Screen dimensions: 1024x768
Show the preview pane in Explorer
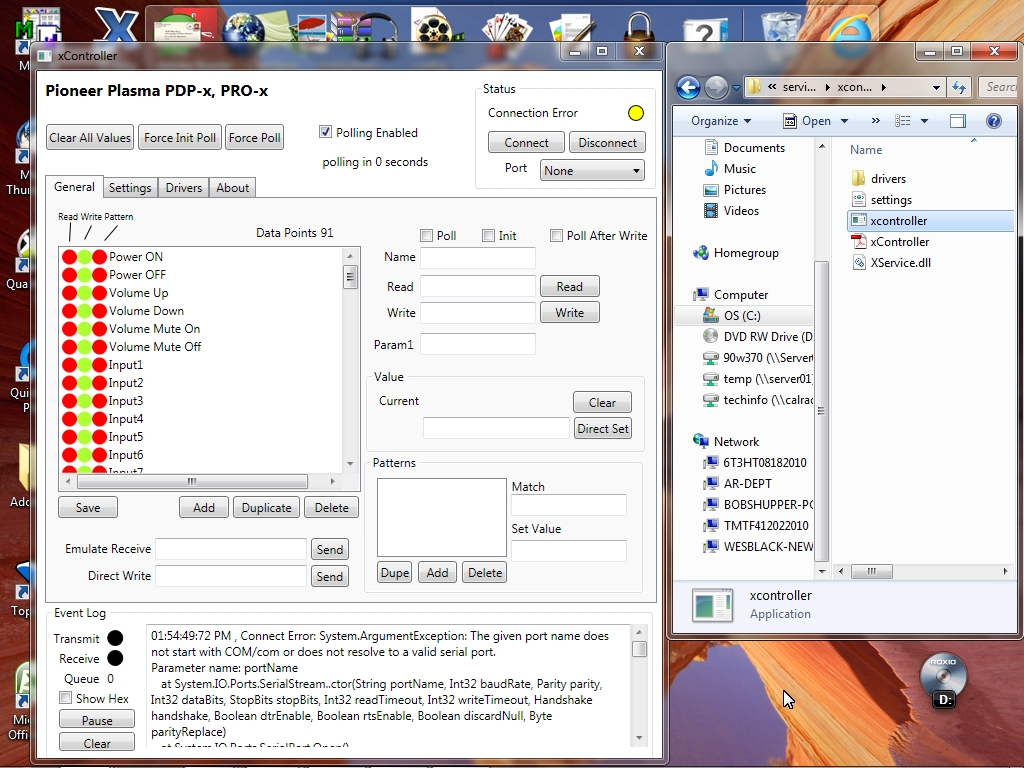click(957, 121)
